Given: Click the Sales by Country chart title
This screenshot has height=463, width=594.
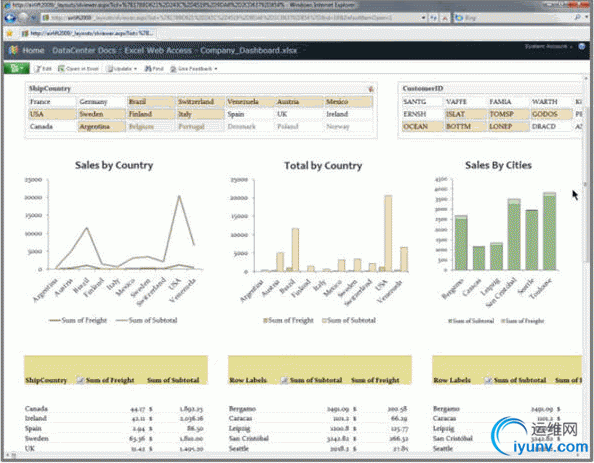Looking at the screenshot, I should 114,165.
